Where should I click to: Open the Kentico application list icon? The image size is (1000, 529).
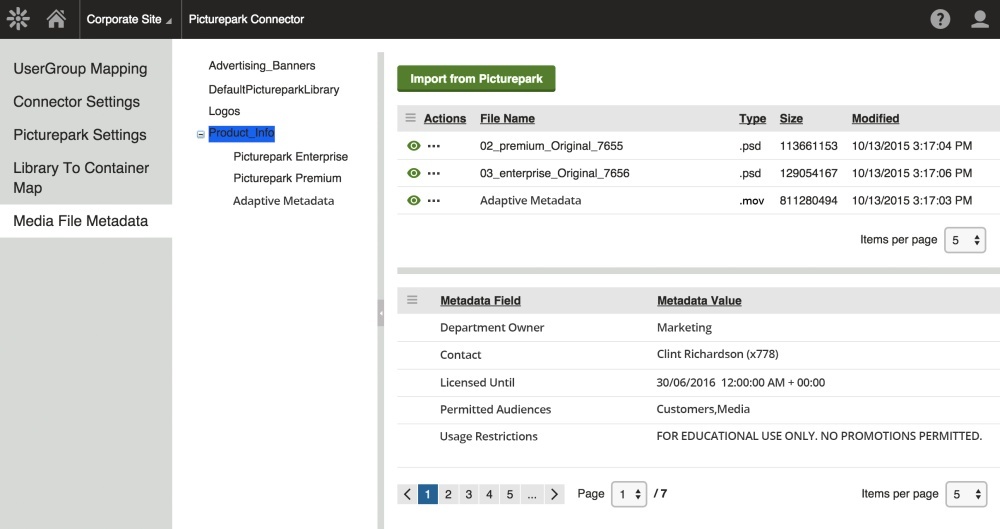point(18,19)
